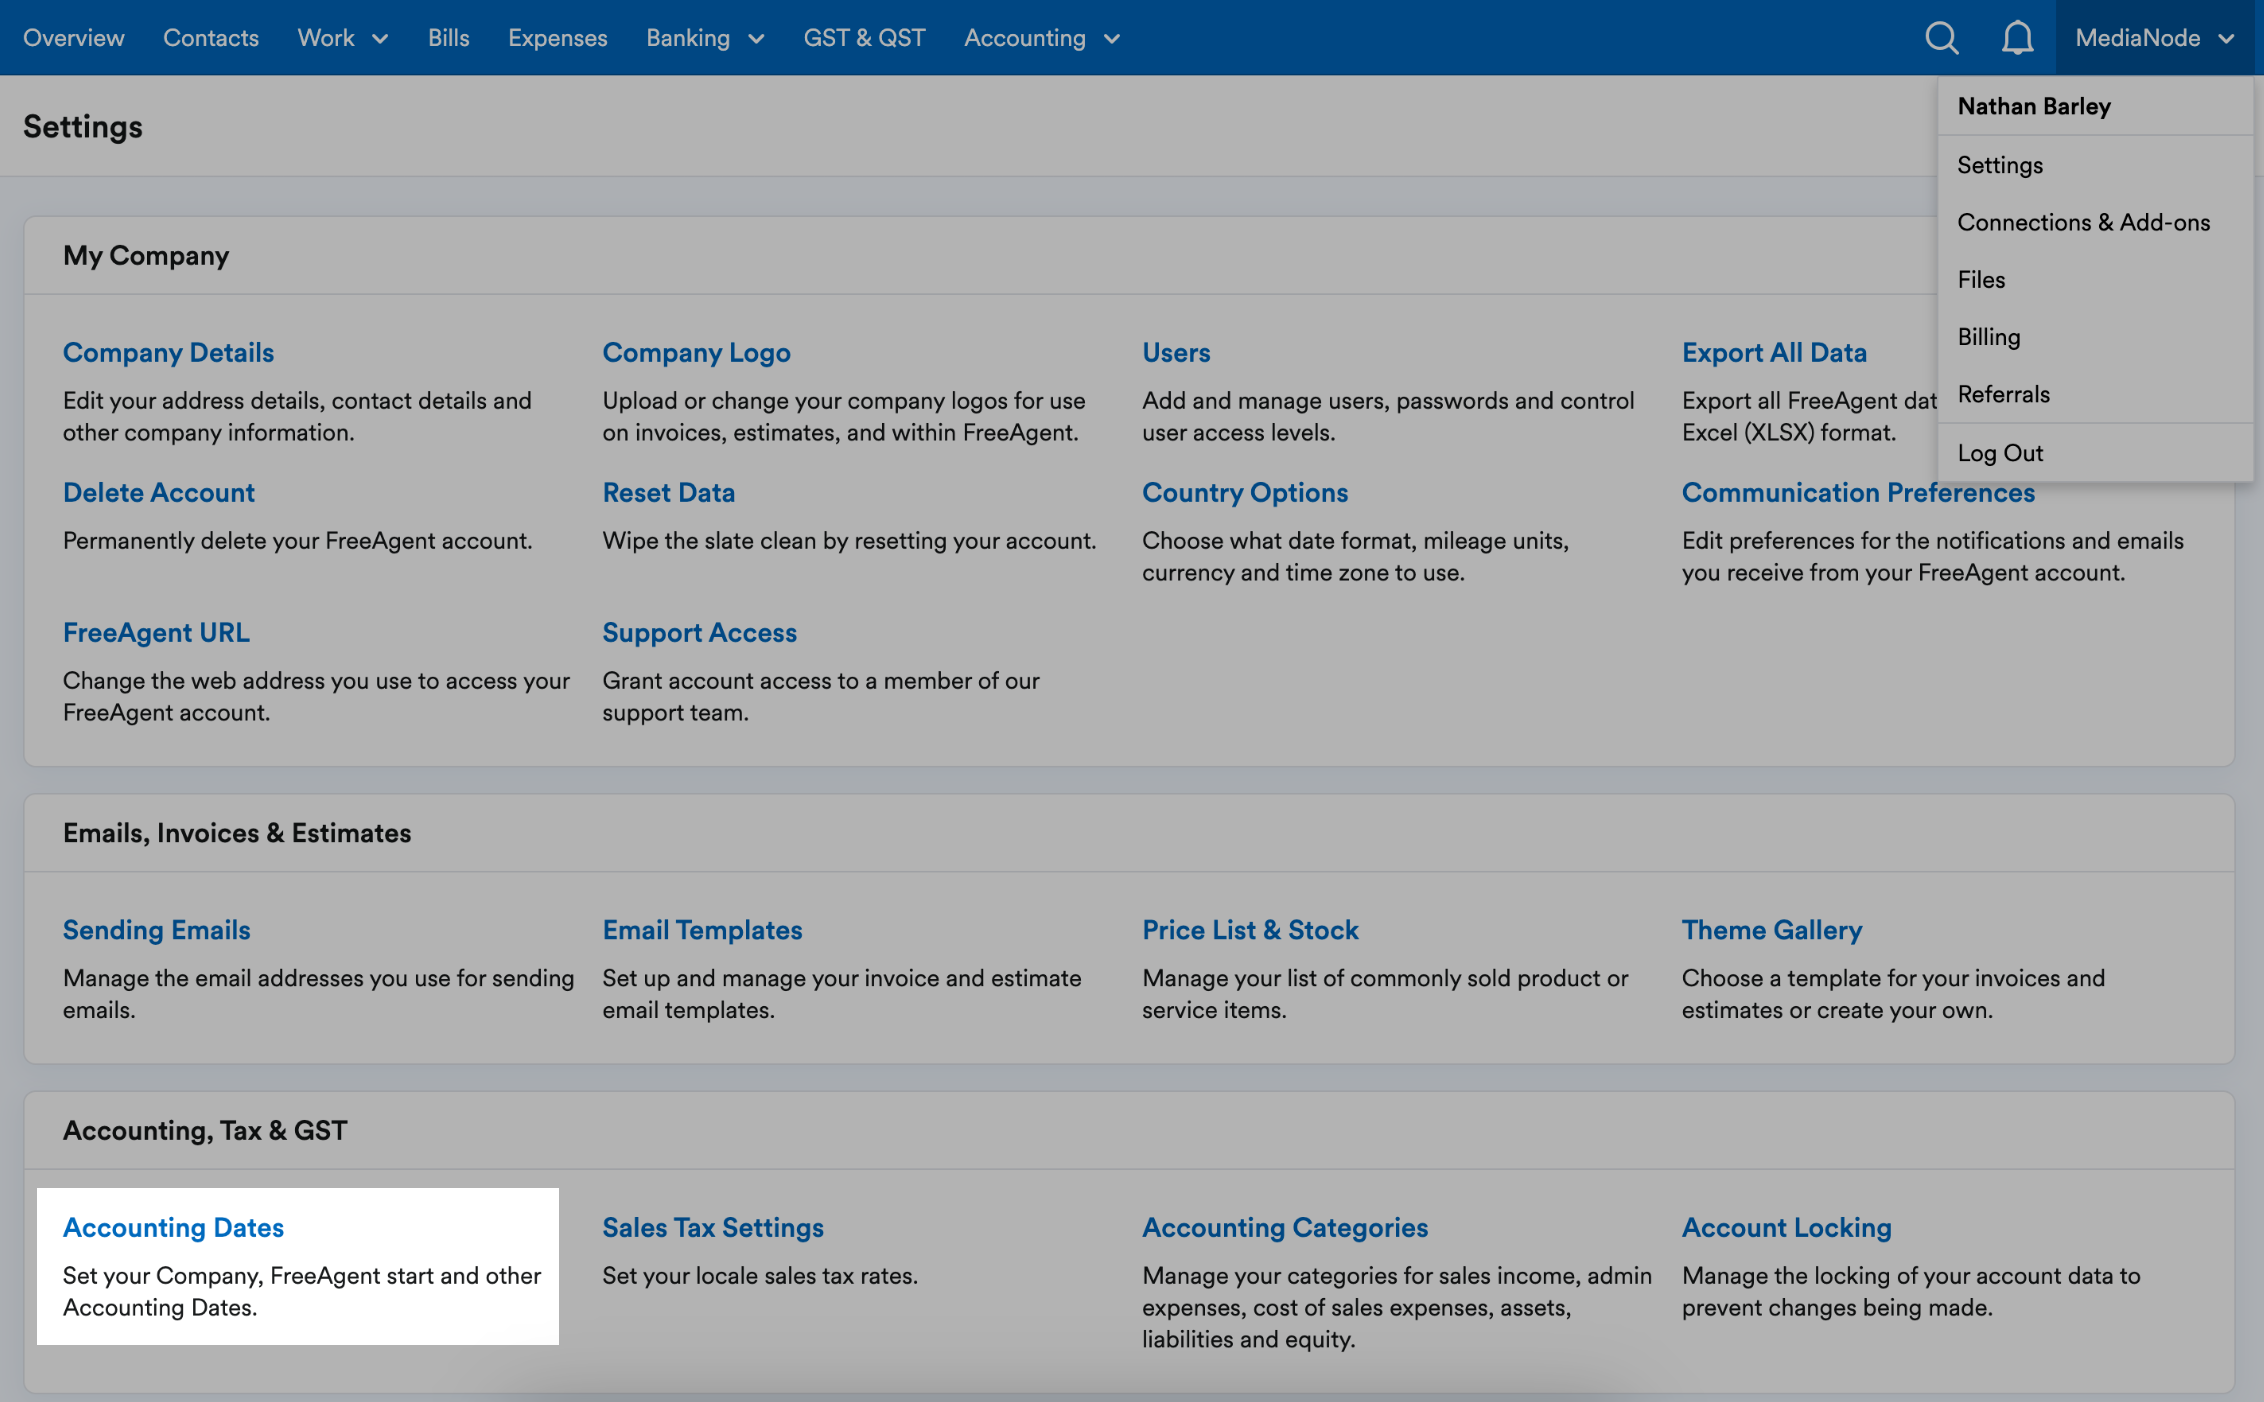This screenshot has height=1402, width=2264.
Task: Collapse the MediaNode account menu
Action: [2155, 38]
